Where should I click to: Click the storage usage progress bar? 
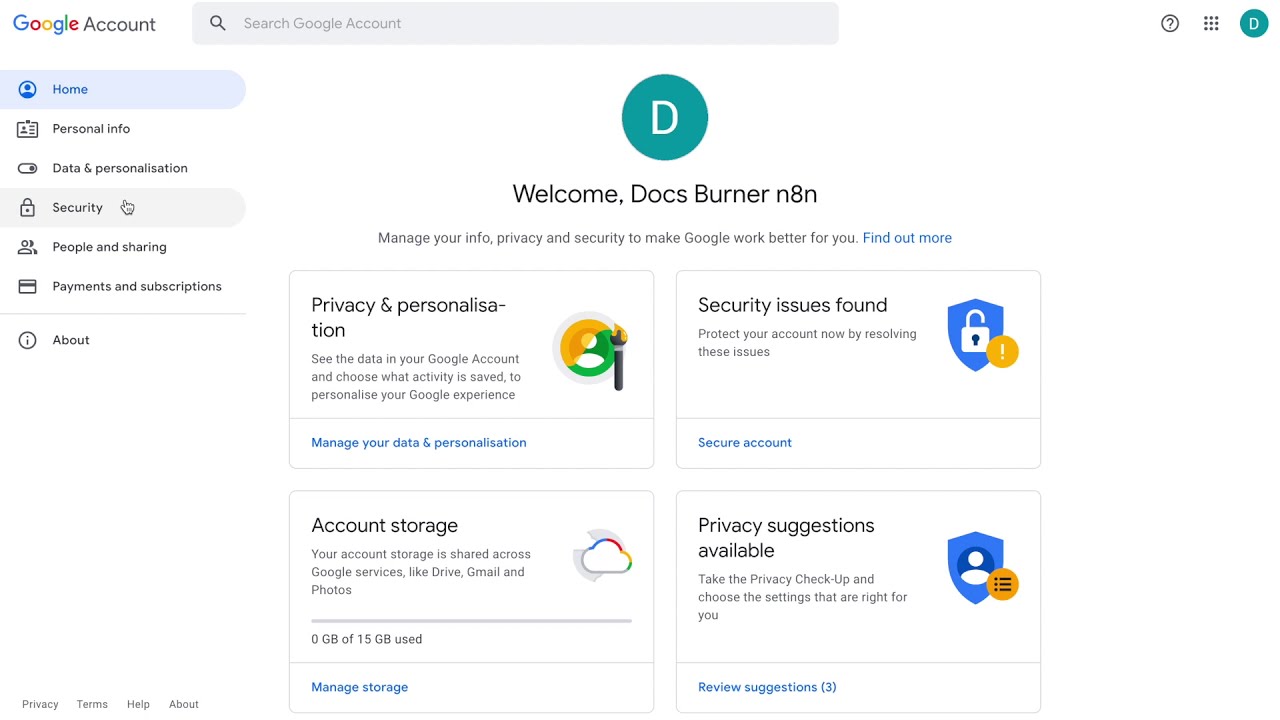point(471,621)
